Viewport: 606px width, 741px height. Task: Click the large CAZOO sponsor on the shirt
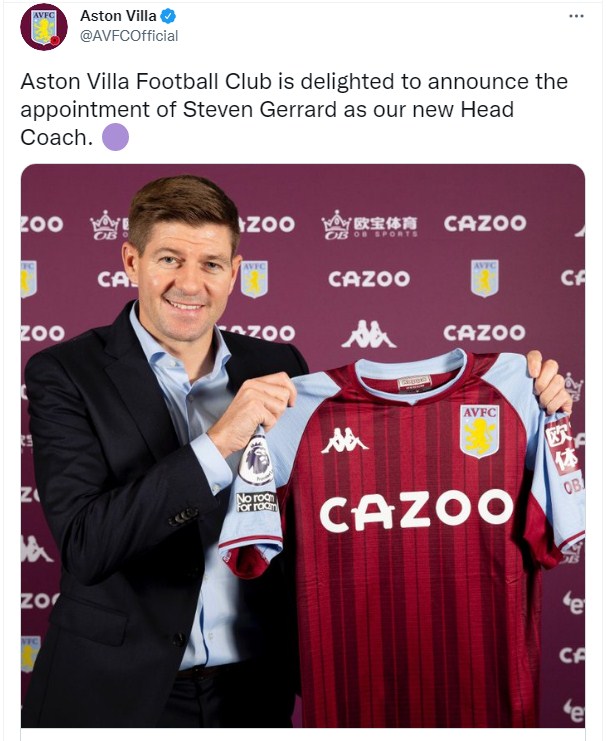click(416, 511)
